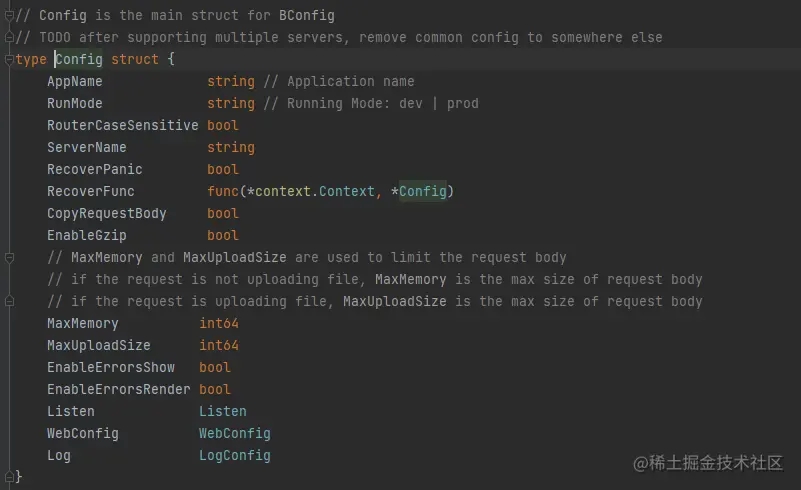Place cursor on the AppName field
This screenshot has width=801, height=490.
tap(74, 81)
